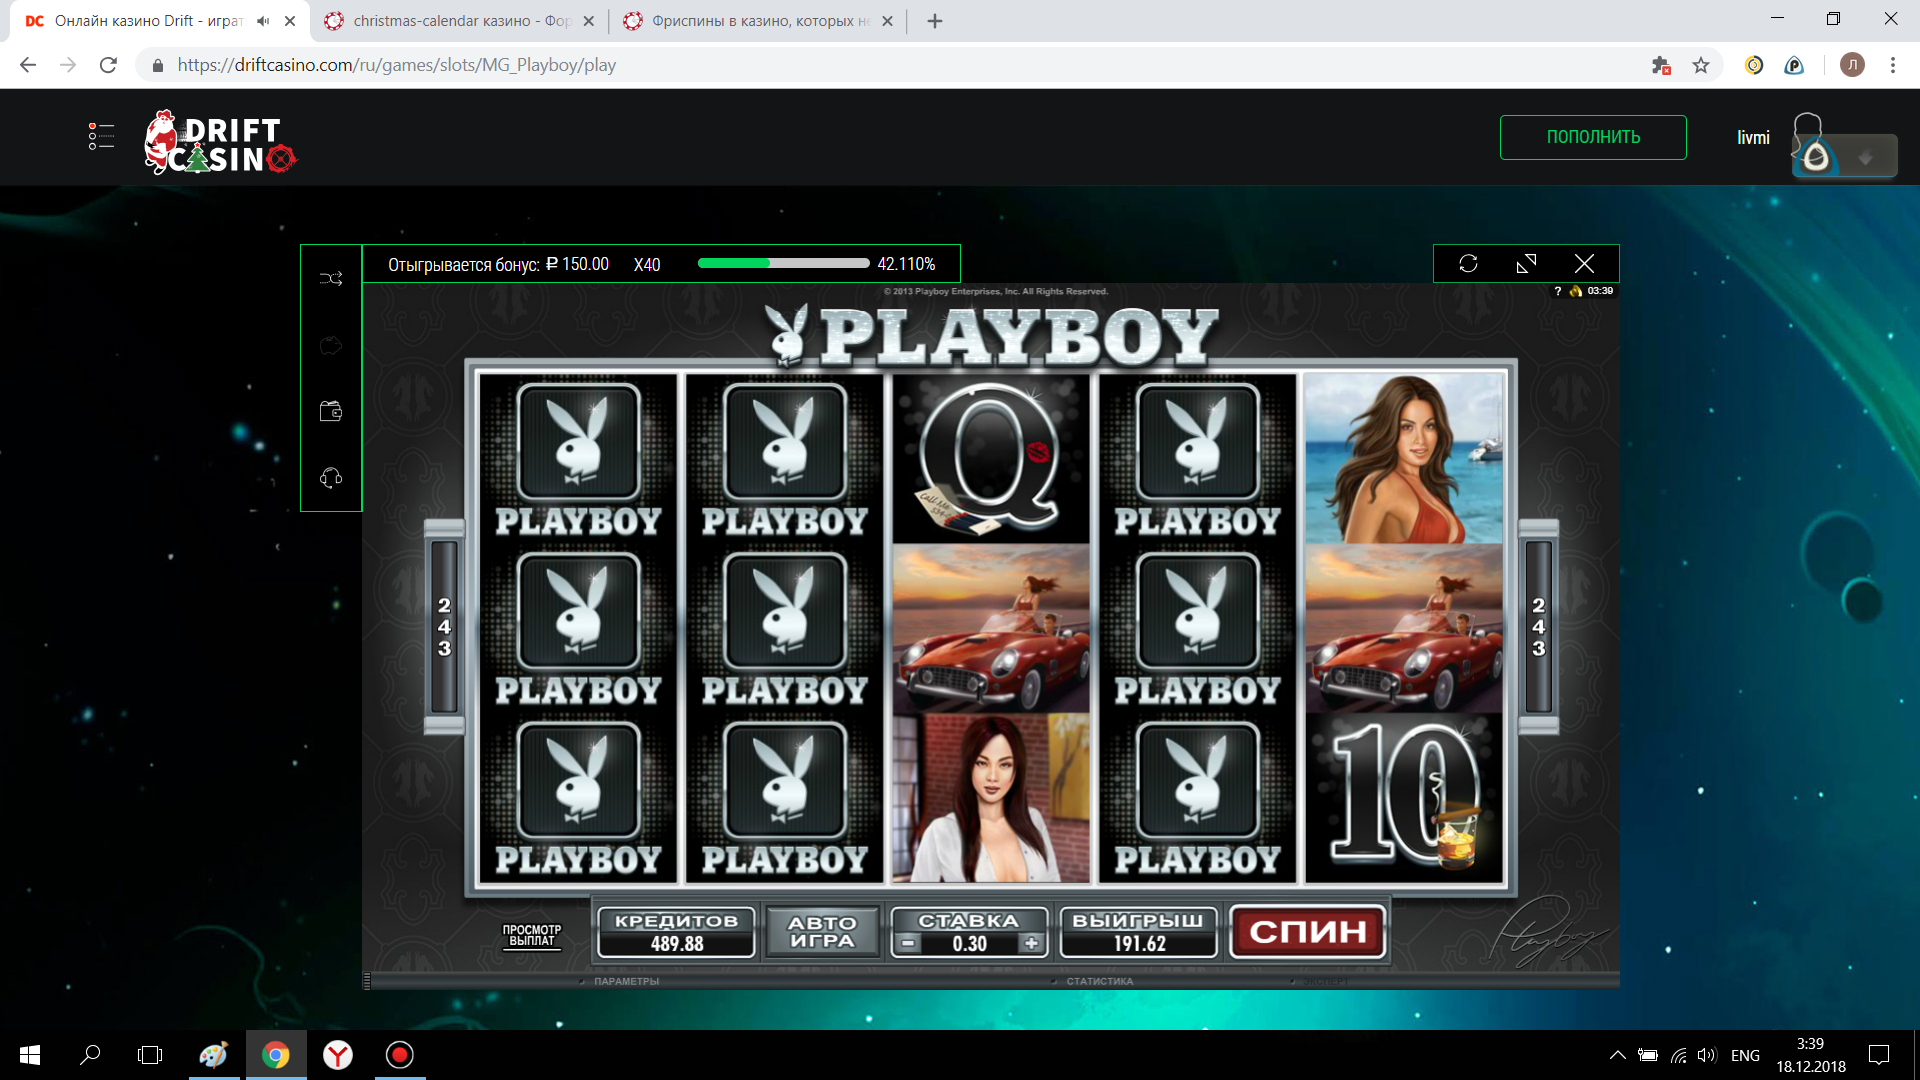1920x1080 pixels.
Task: Expand the СТАТИСТИКА panel
Action: [1098, 981]
